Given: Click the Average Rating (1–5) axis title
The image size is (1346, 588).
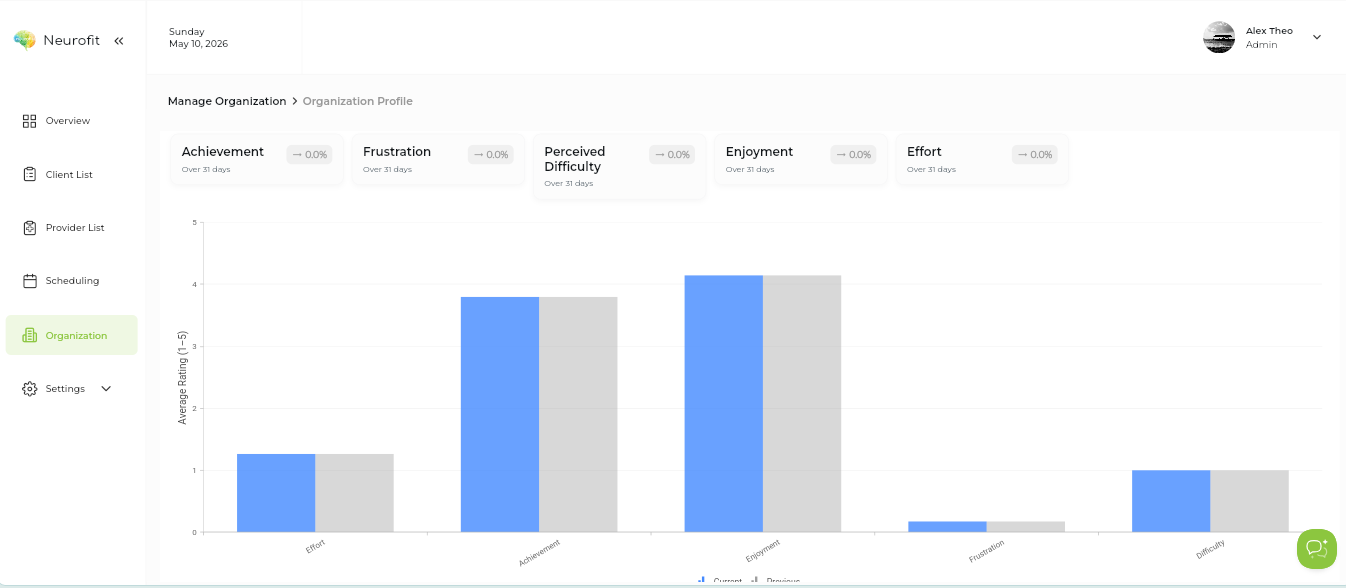Looking at the screenshot, I should pyautogui.click(x=183, y=377).
